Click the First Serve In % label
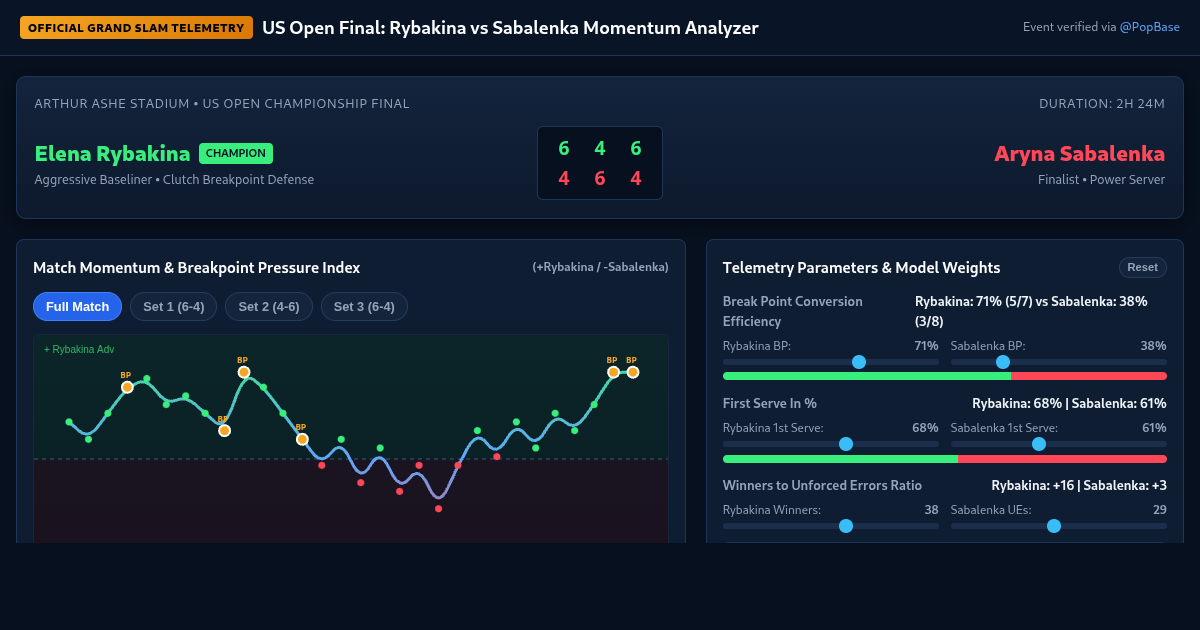The width and height of the screenshot is (1200, 630). [x=770, y=403]
